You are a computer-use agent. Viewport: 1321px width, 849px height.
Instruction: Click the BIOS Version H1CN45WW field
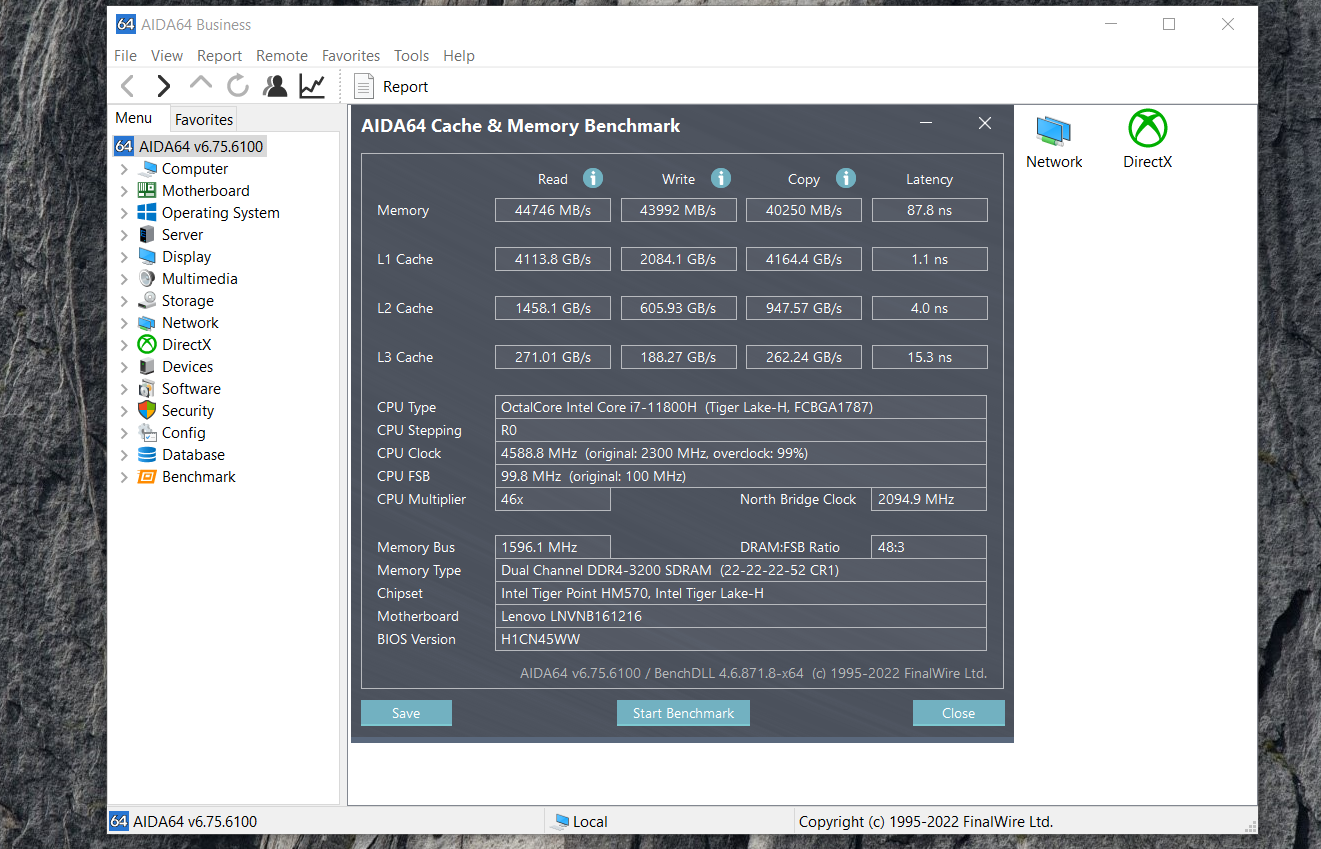[741, 639]
